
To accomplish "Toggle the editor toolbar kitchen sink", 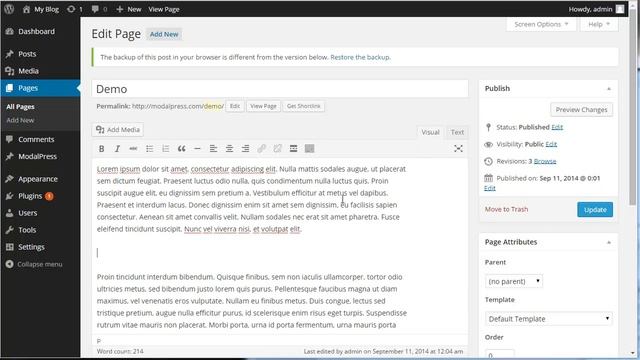I will (309, 149).
